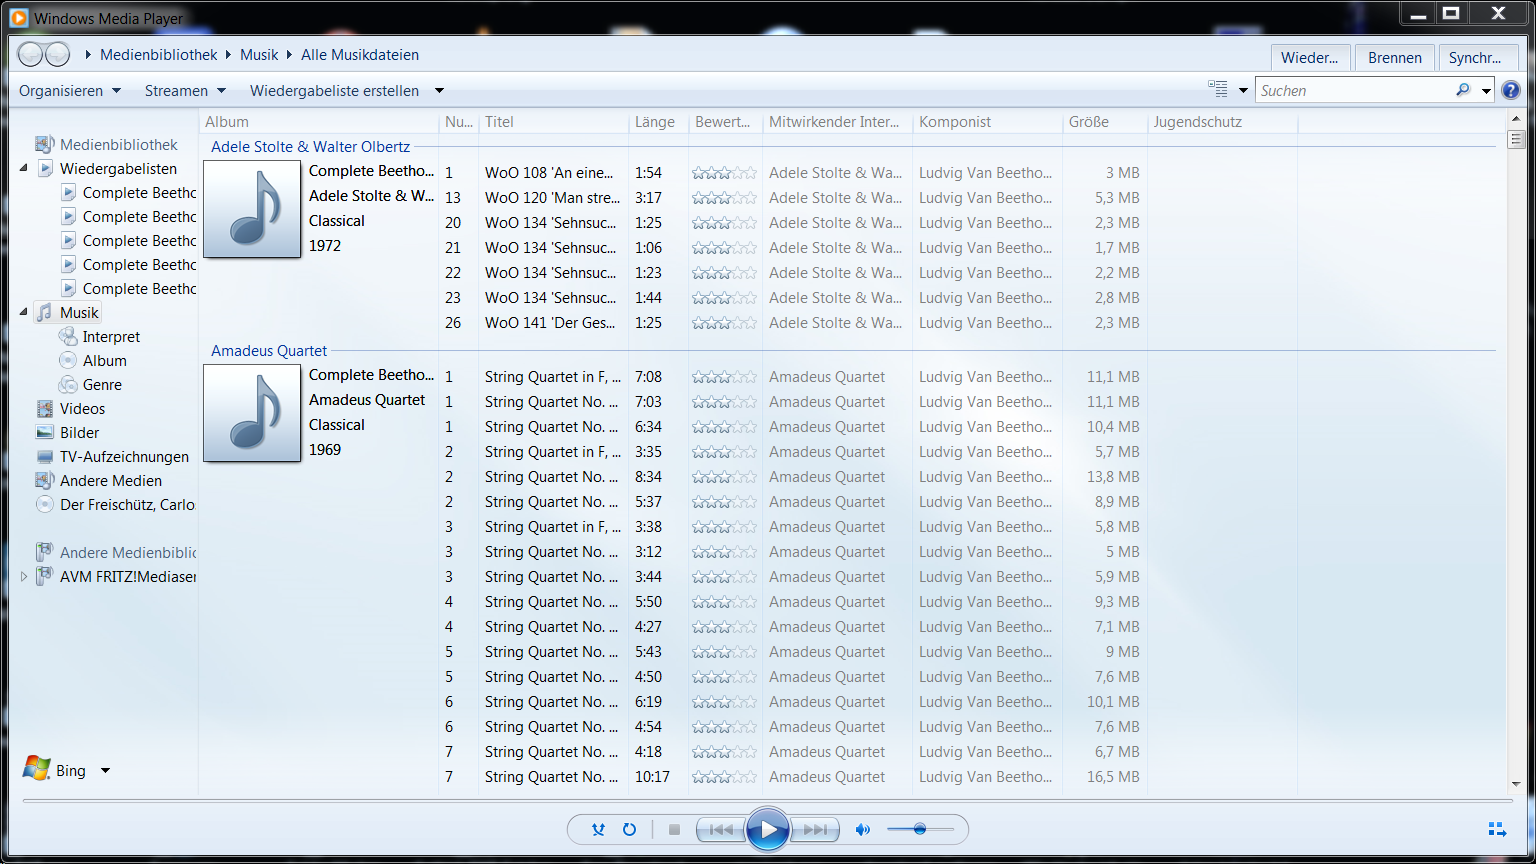Viewport: 1536px width, 864px height.
Task: Switch to the Synchronisieren tab
Action: [1476, 58]
